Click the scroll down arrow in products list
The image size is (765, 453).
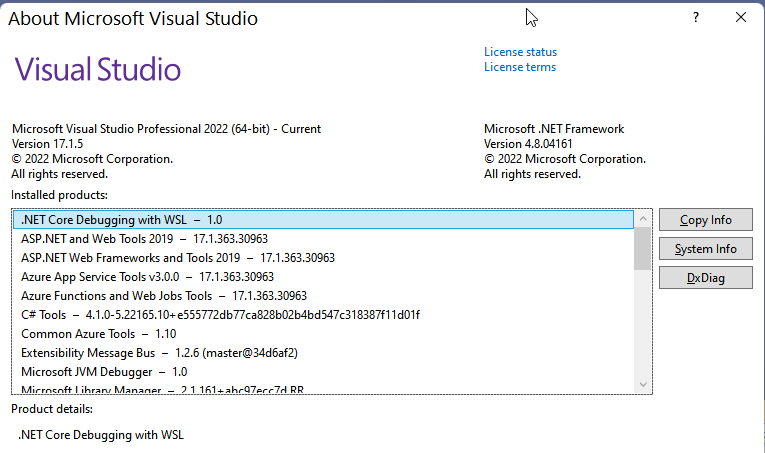643,384
